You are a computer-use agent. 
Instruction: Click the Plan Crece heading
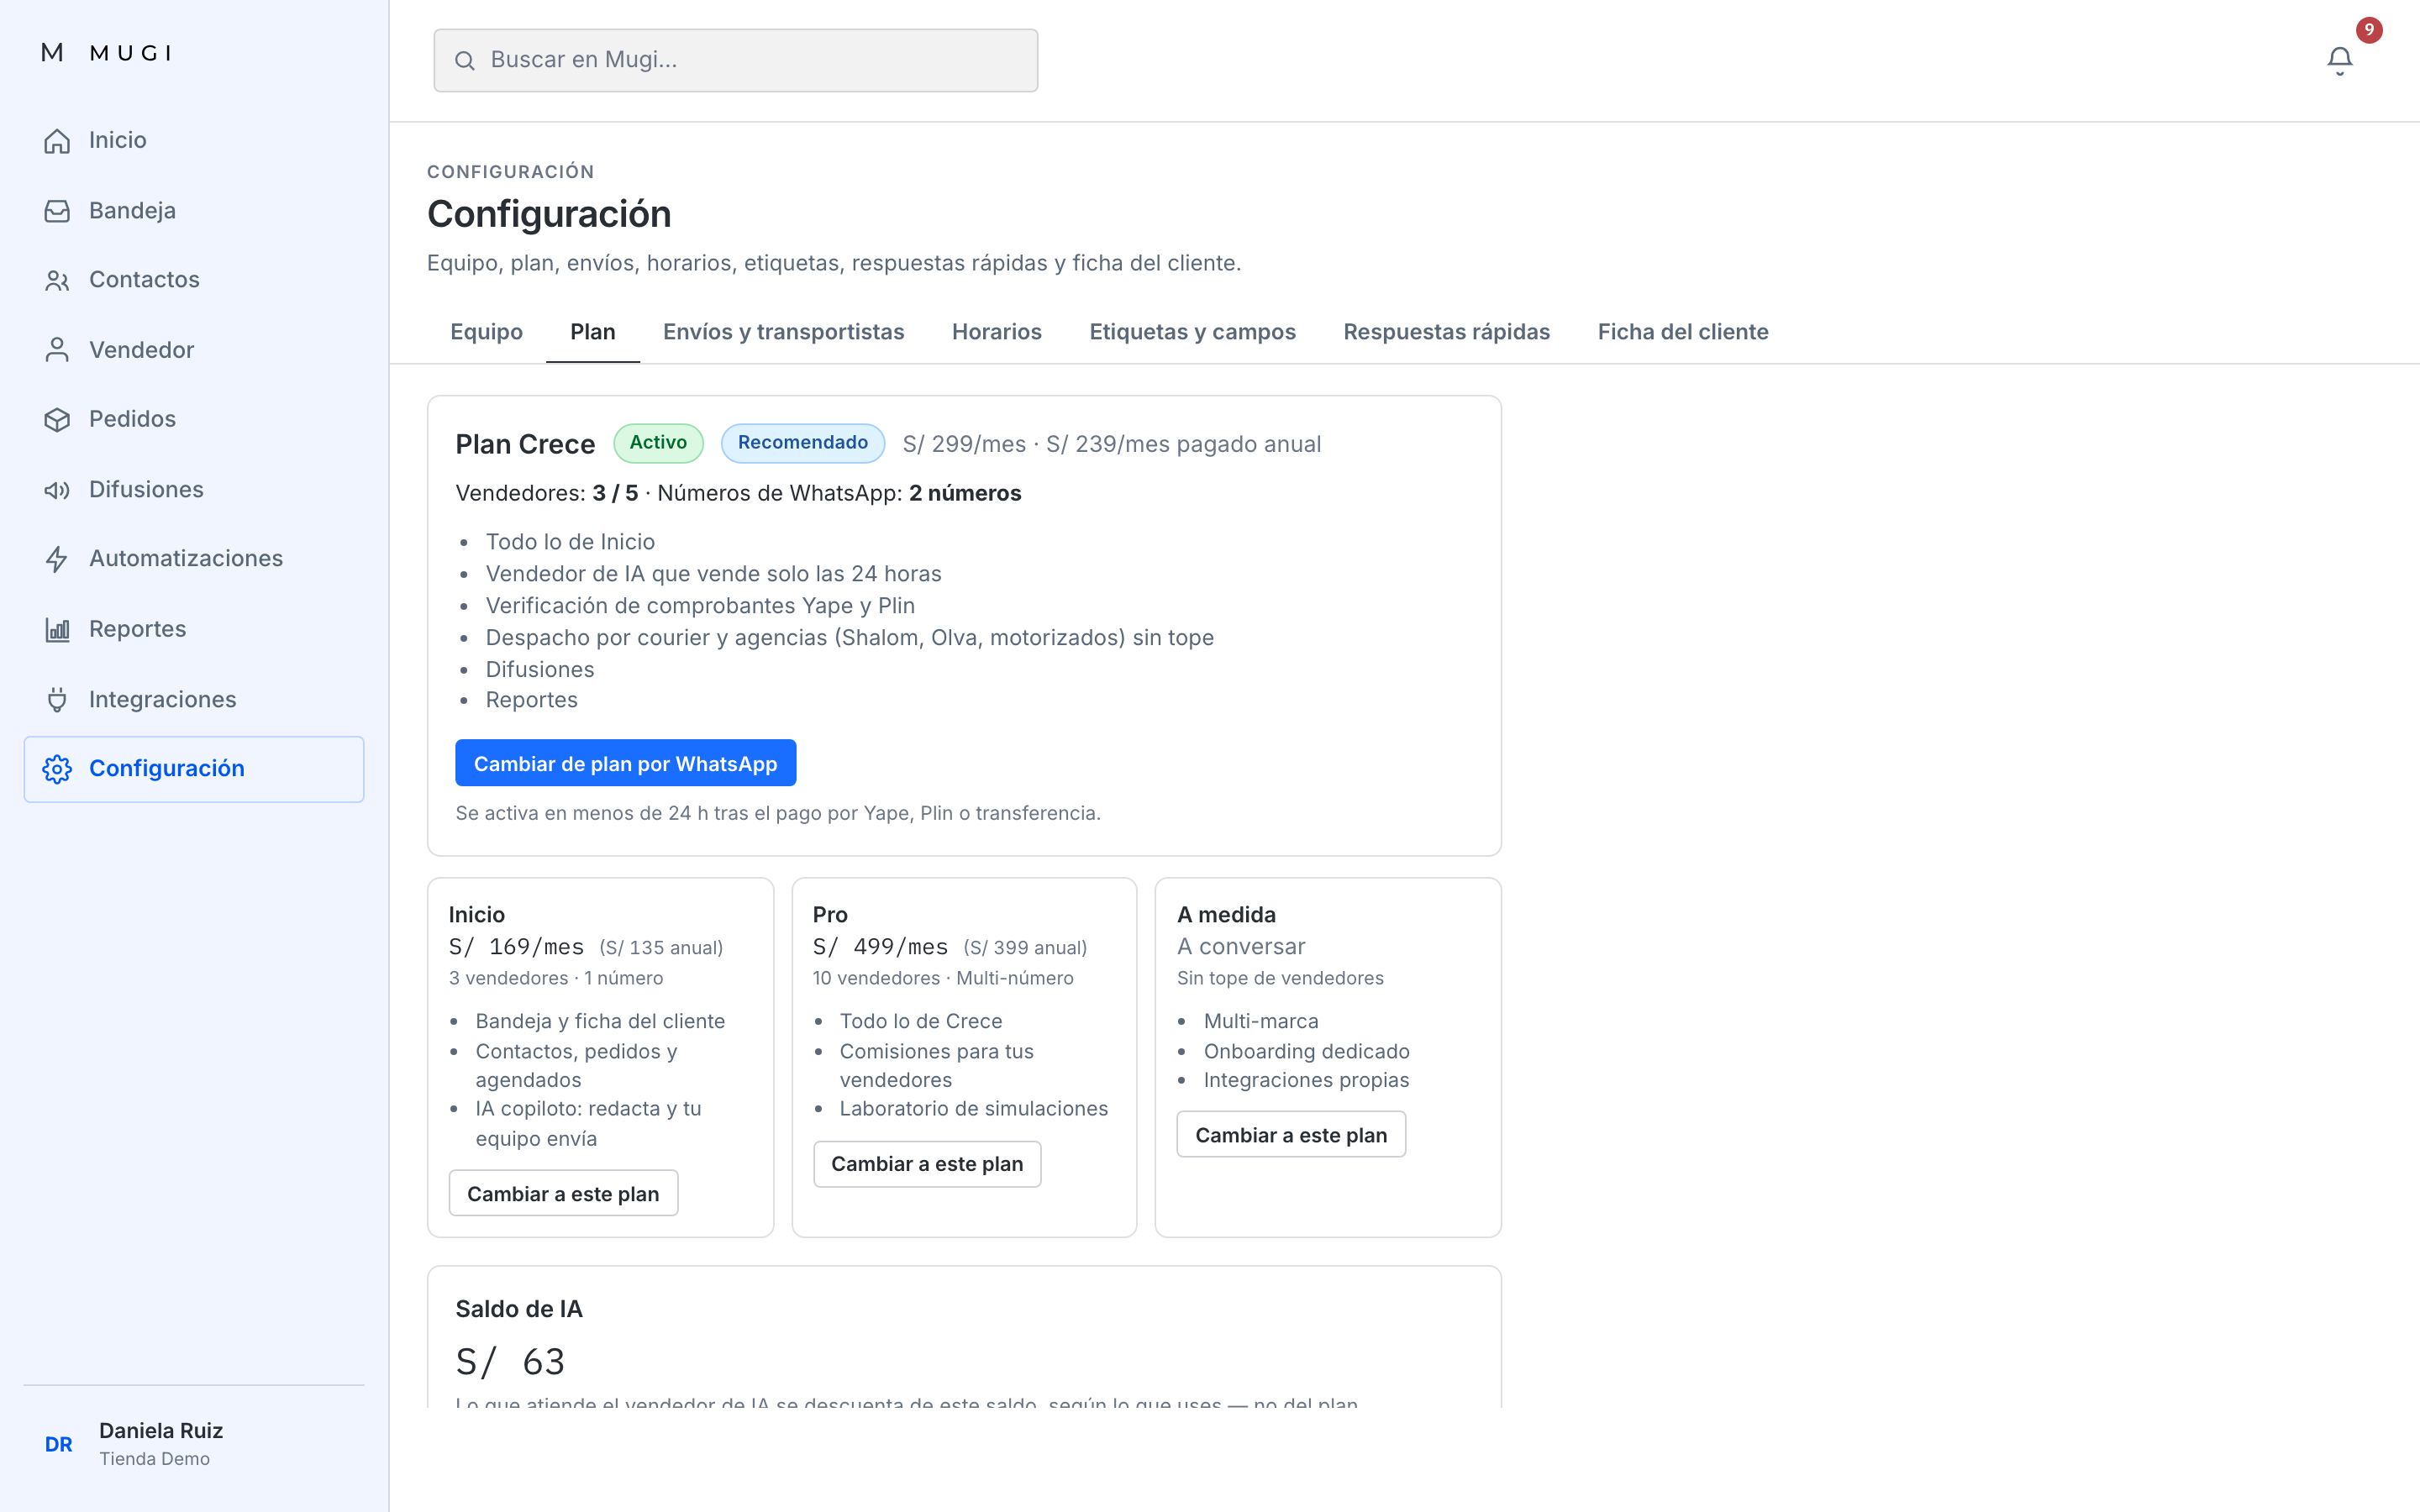(x=525, y=444)
